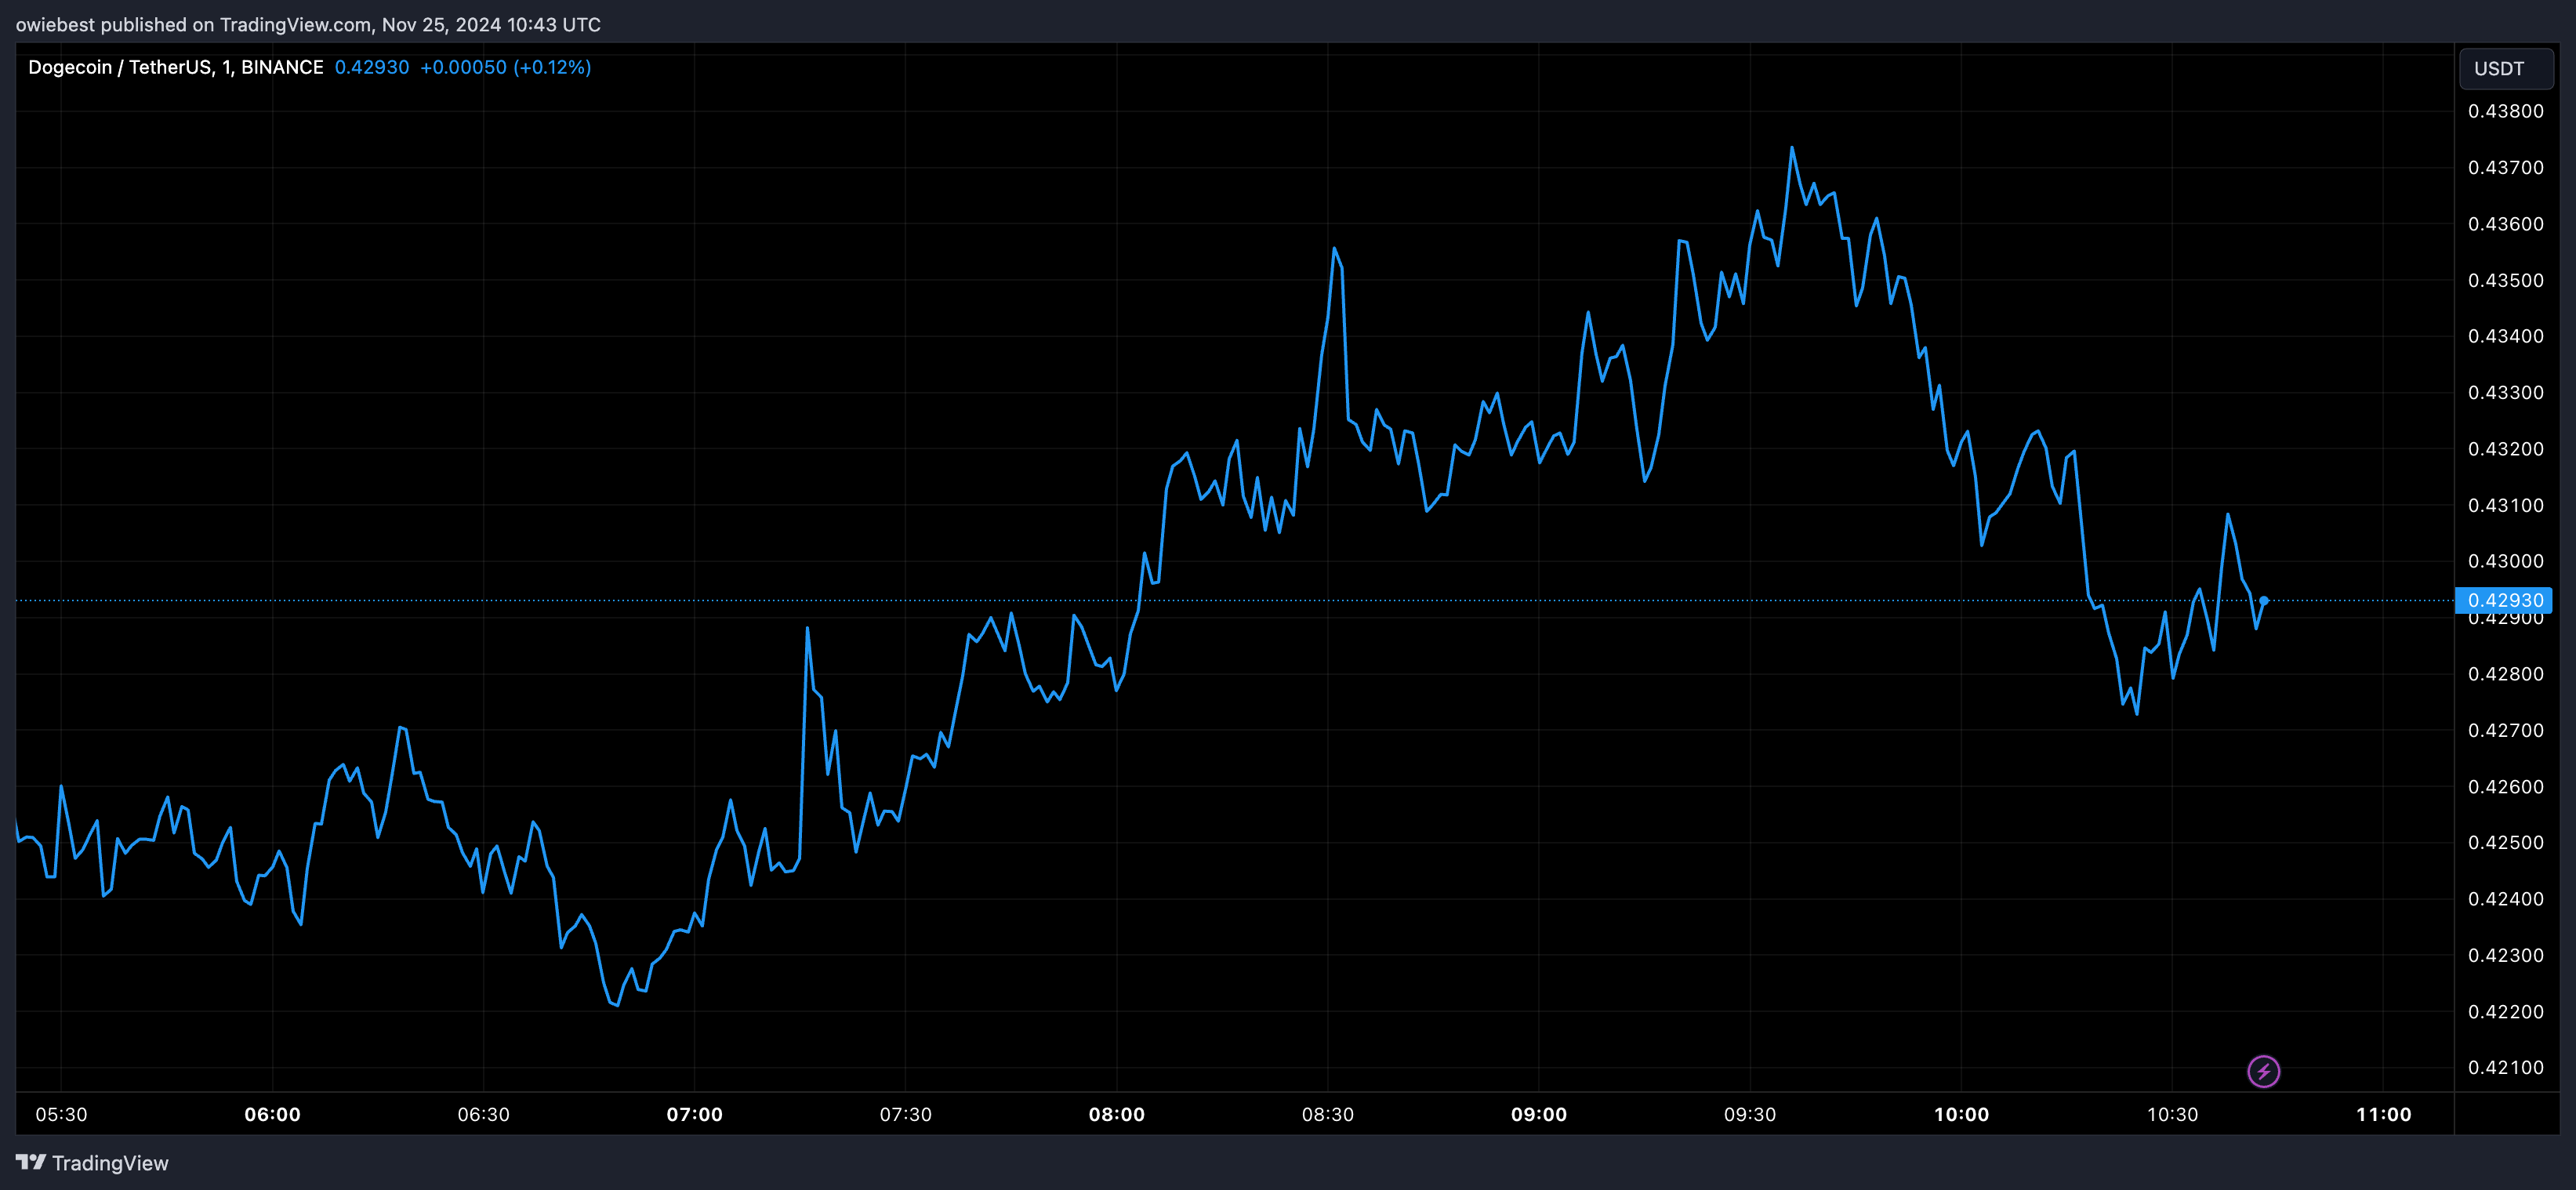Click the chart line at its 09:45 peak
Image resolution: width=2576 pixels, height=1190 pixels.
pyautogui.click(x=1791, y=148)
